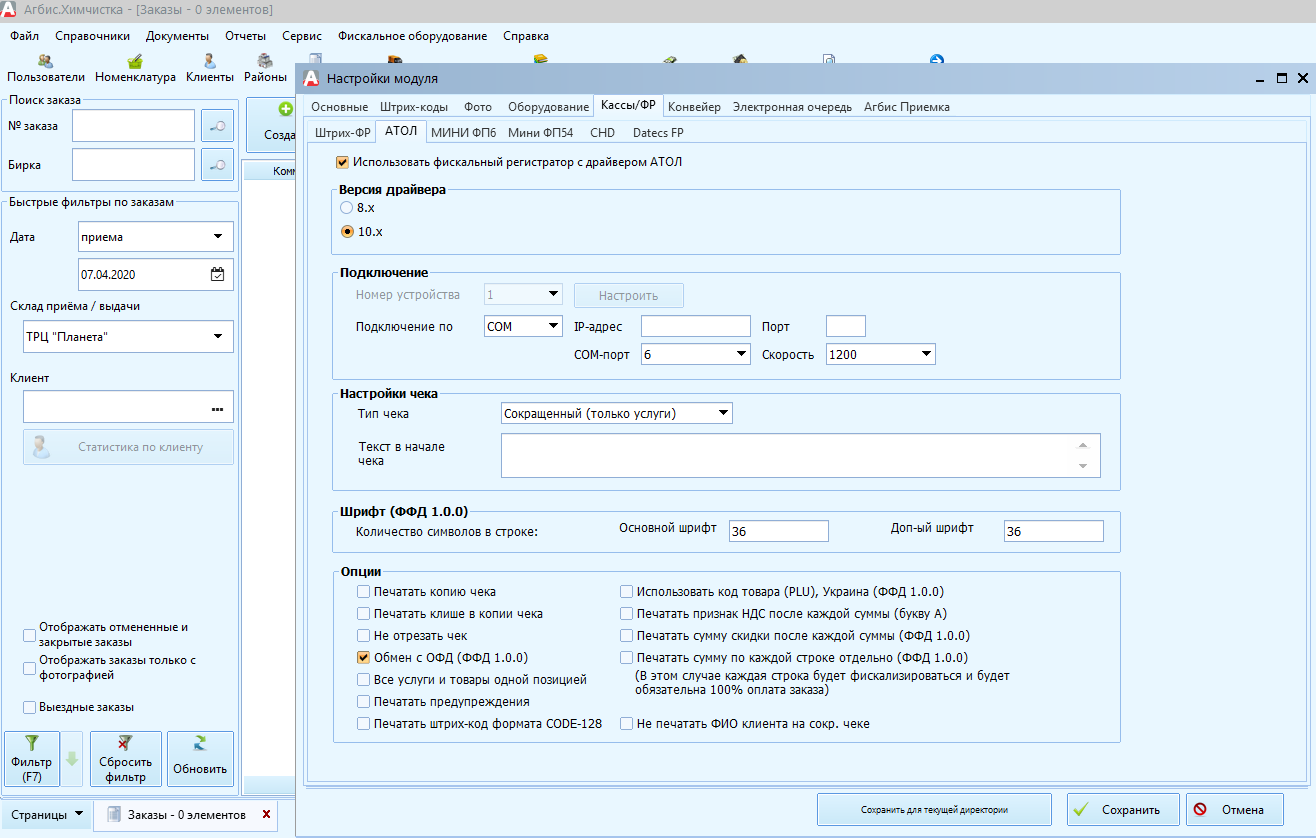Enable Печатать сумму скидки после каждой суммы
1316x838 pixels.
[626, 636]
